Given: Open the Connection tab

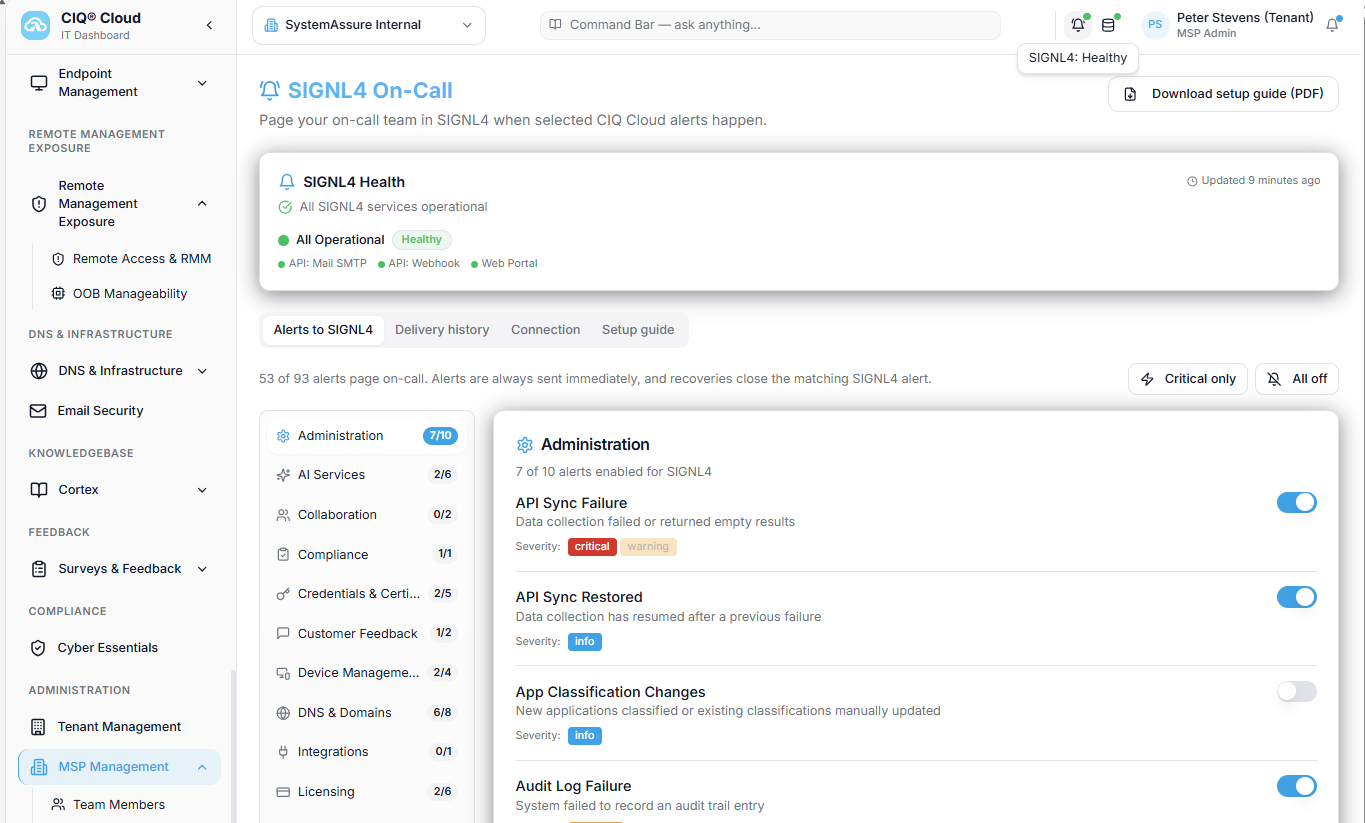Looking at the screenshot, I should 545,330.
